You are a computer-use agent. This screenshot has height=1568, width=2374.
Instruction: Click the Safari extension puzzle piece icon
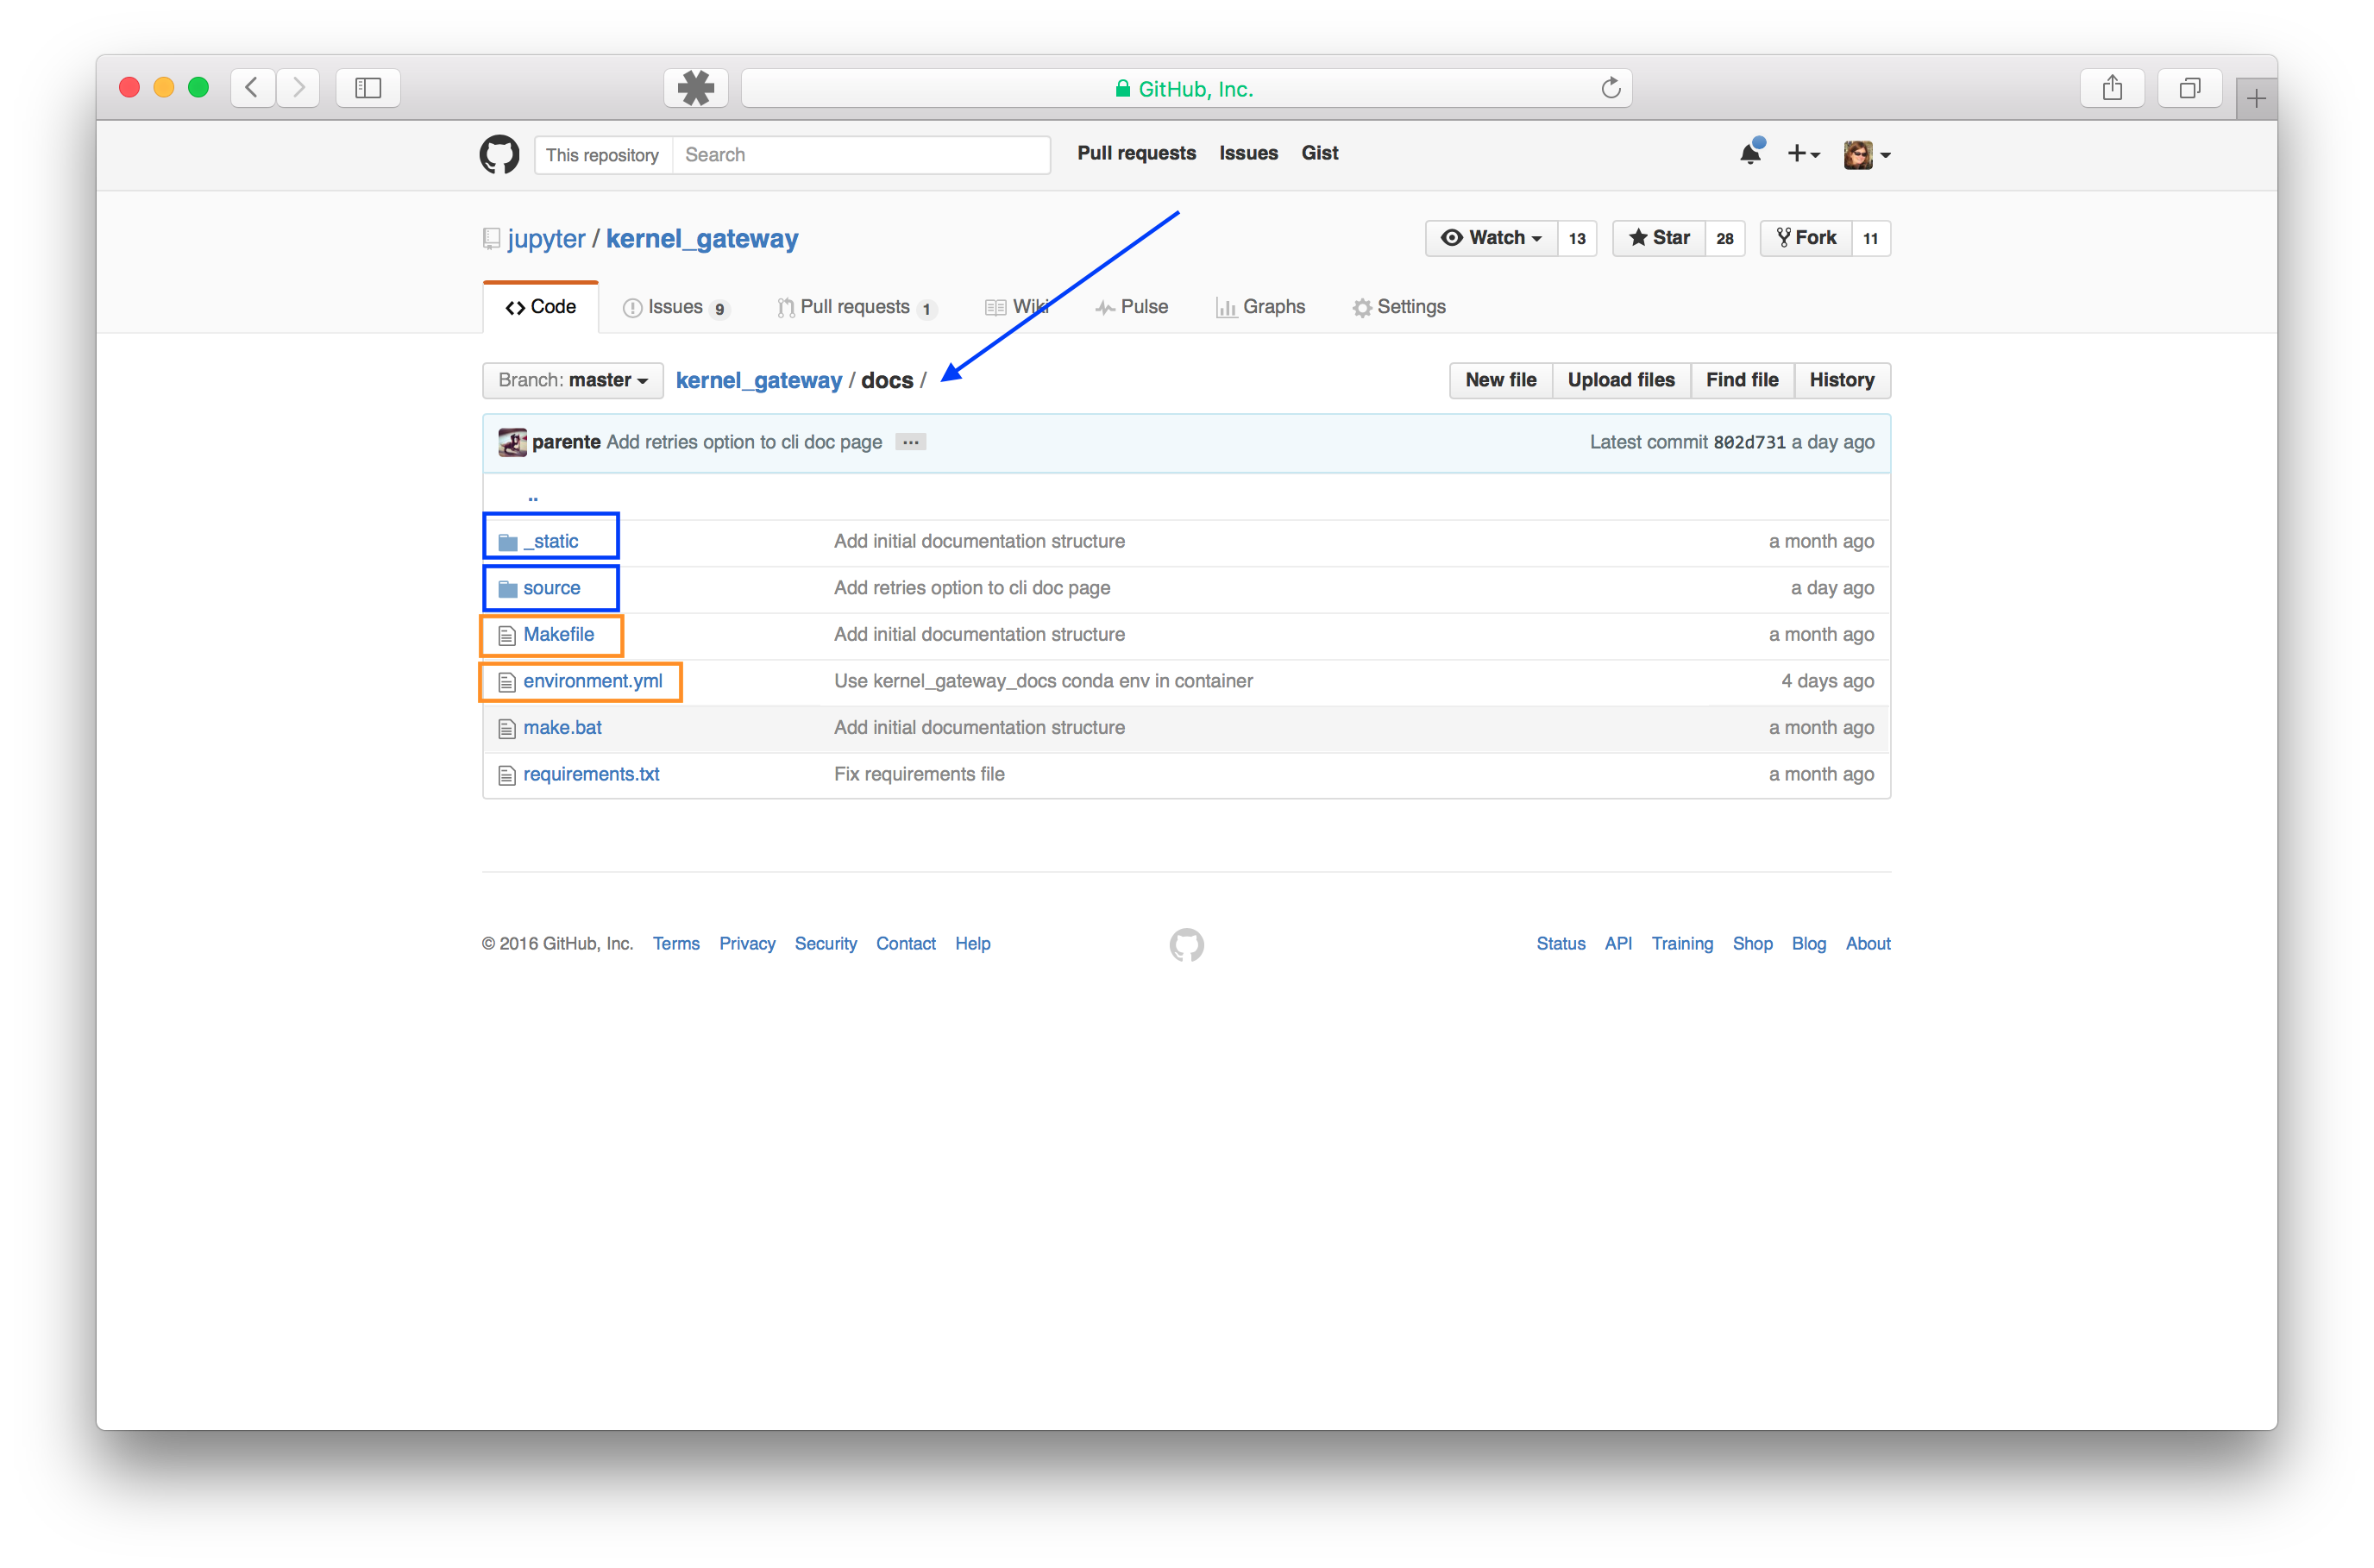click(695, 88)
